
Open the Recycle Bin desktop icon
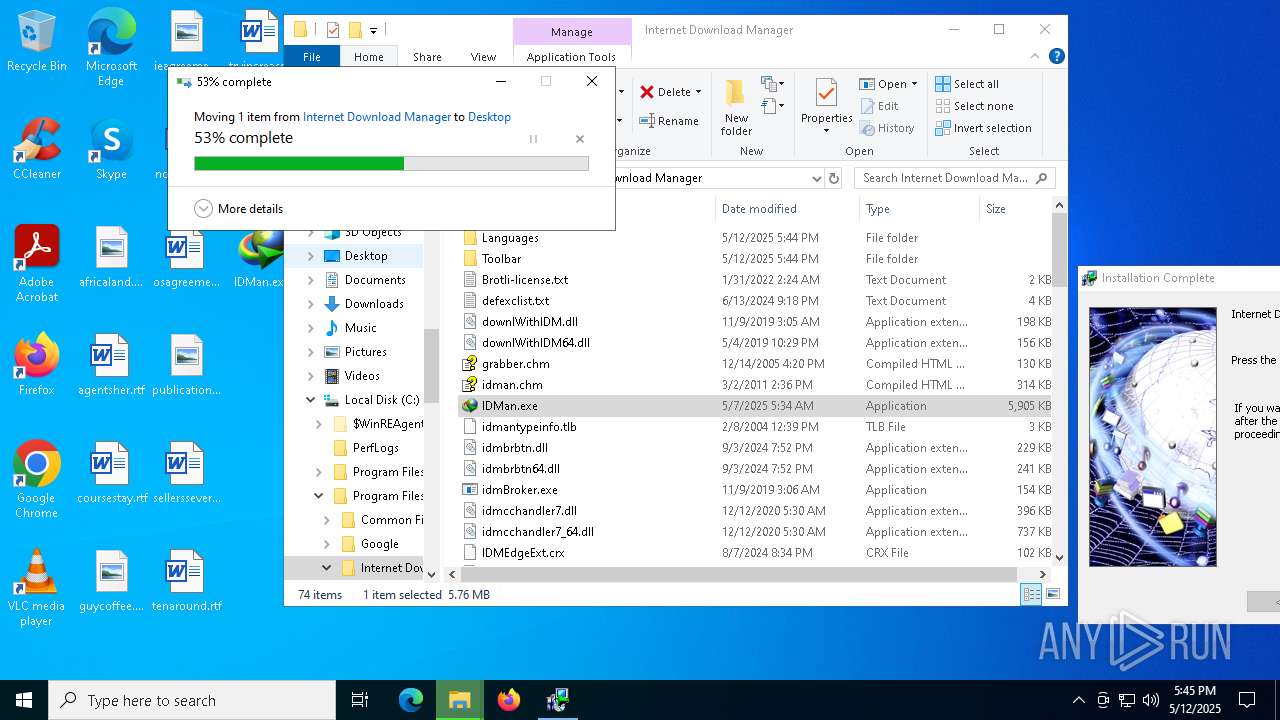(x=36, y=42)
